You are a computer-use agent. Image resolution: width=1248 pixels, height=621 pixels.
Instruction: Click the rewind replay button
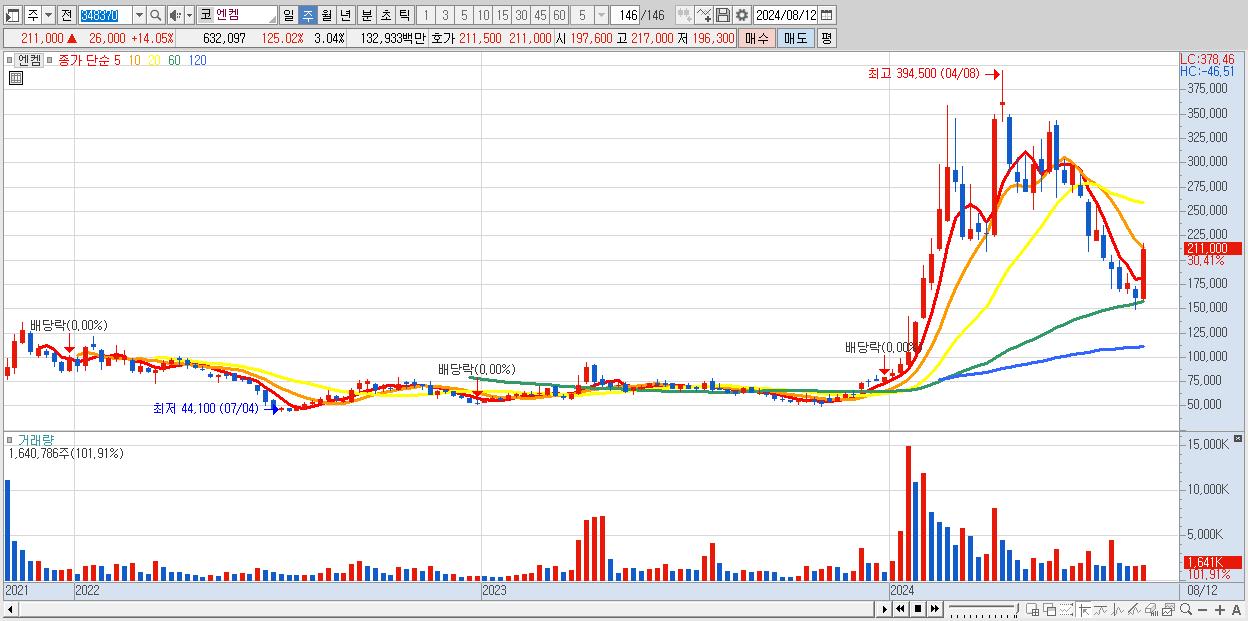click(x=900, y=609)
